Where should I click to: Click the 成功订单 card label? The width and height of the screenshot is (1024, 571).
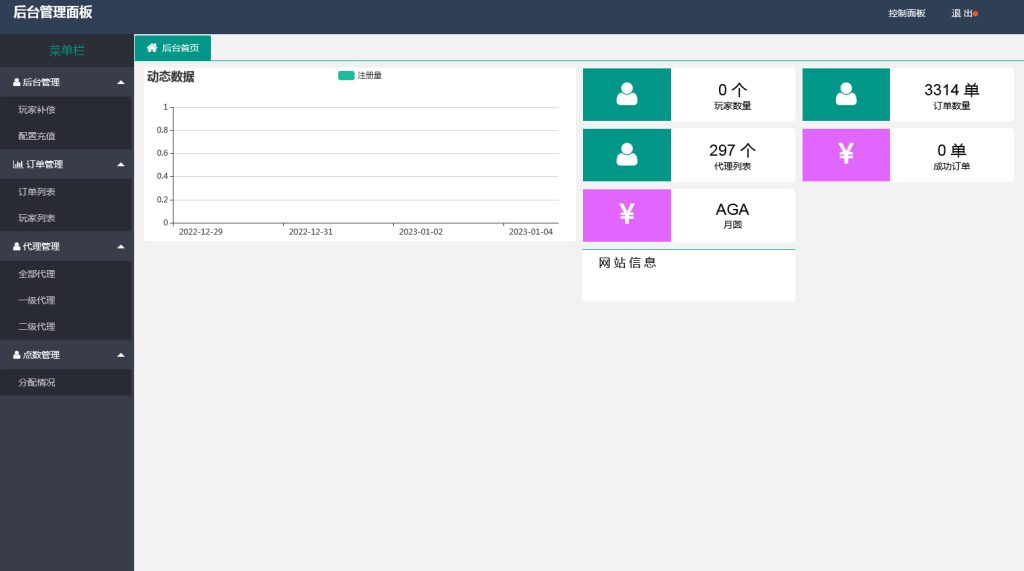[x=952, y=167]
